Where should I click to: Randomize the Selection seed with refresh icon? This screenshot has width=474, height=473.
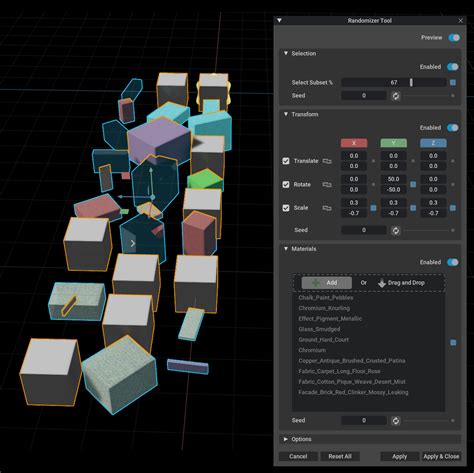[x=395, y=96]
